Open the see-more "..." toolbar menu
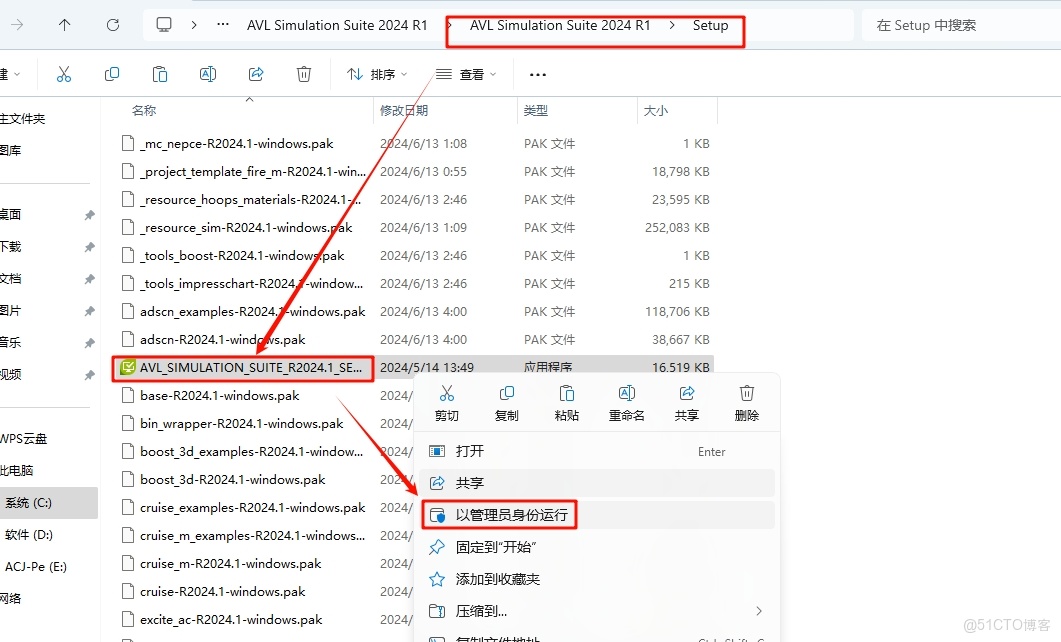The height and width of the screenshot is (642, 1061). [x=537, y=74]
